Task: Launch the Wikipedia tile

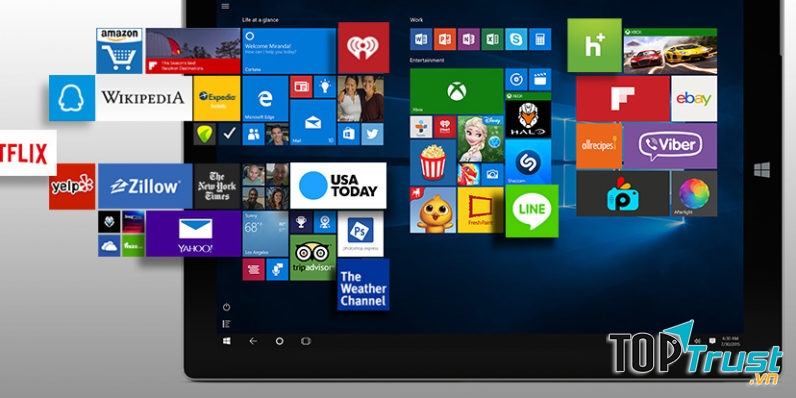Action: [144, 98]
